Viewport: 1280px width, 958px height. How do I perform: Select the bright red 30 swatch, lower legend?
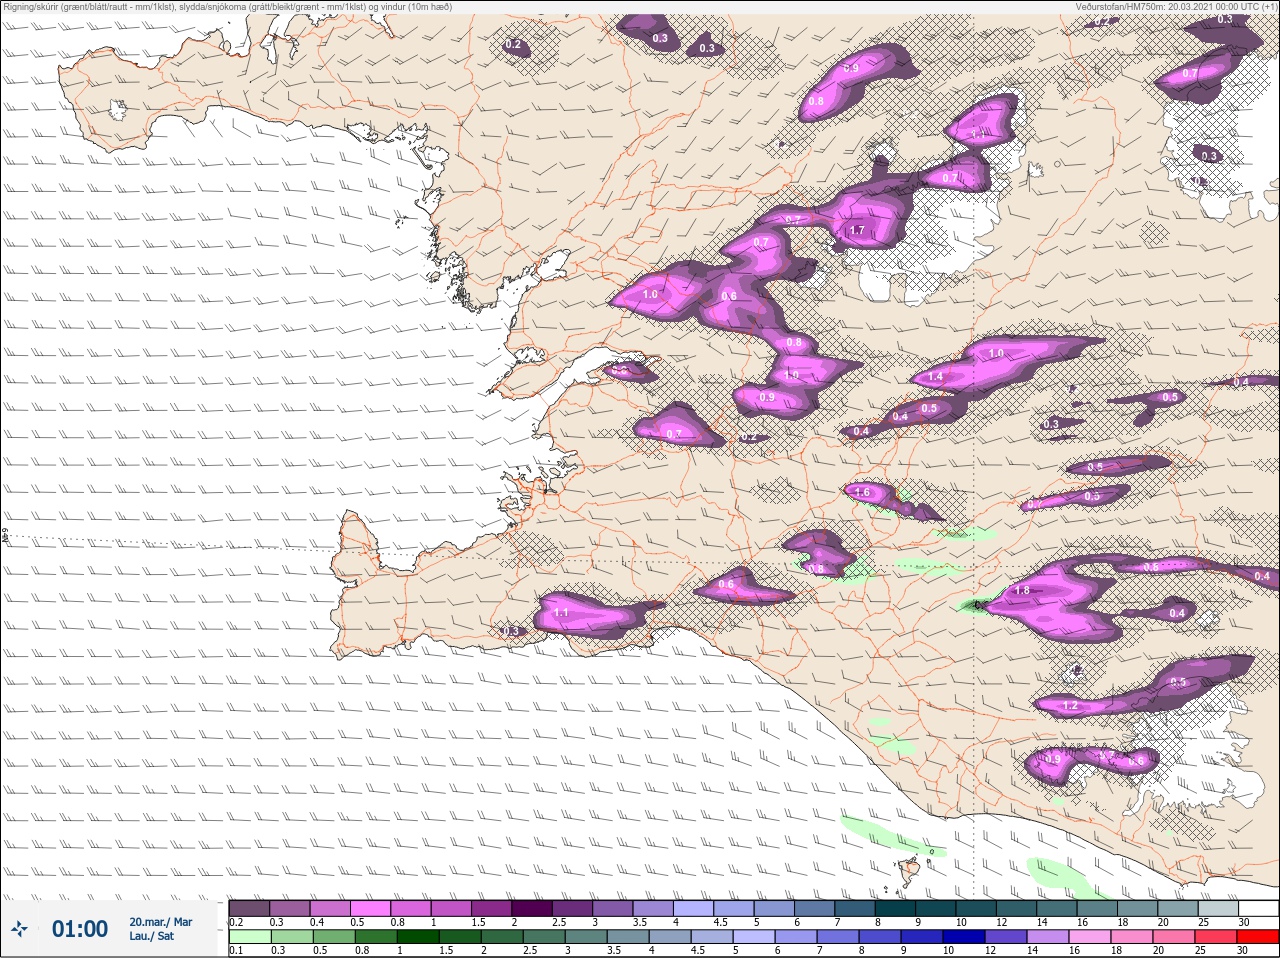point(1258,937)
